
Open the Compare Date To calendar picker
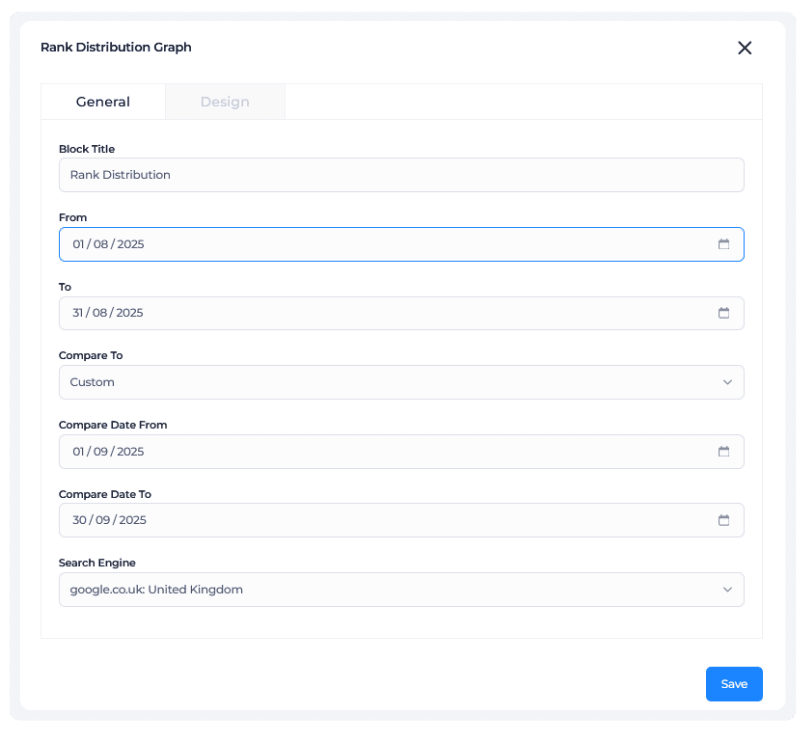coord(724,520)
